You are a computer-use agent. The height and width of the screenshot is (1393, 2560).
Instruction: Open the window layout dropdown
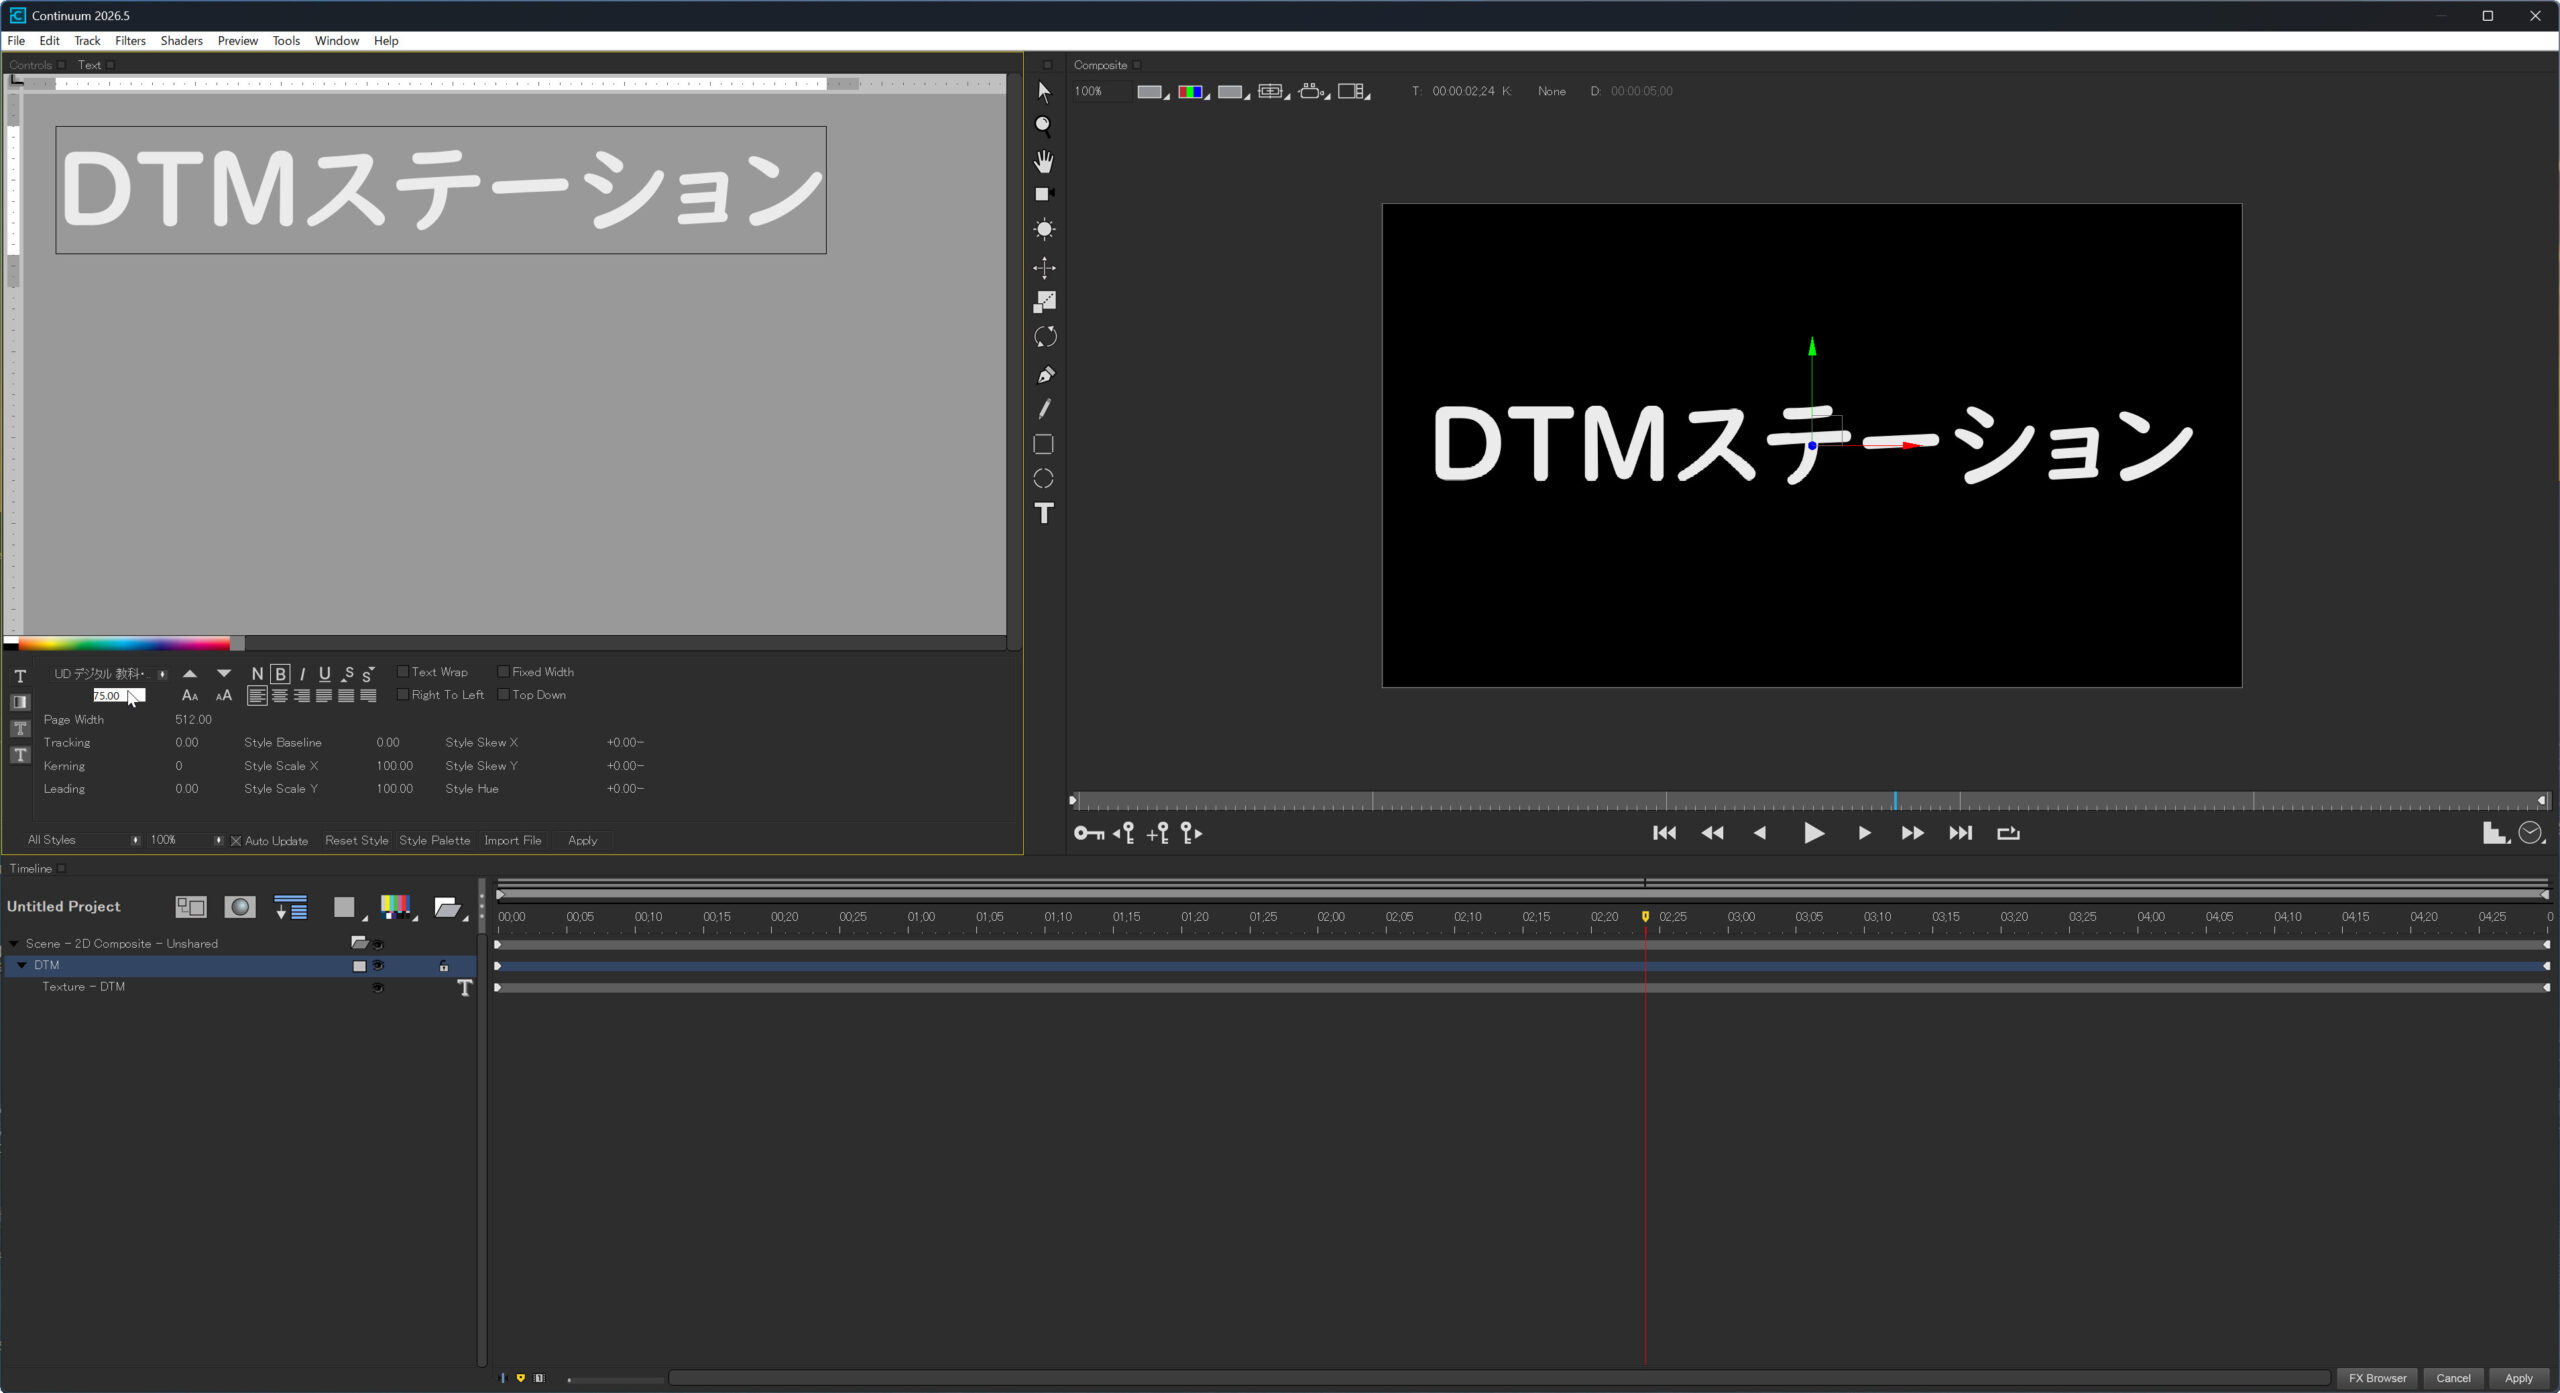[x=1354, y=92]
